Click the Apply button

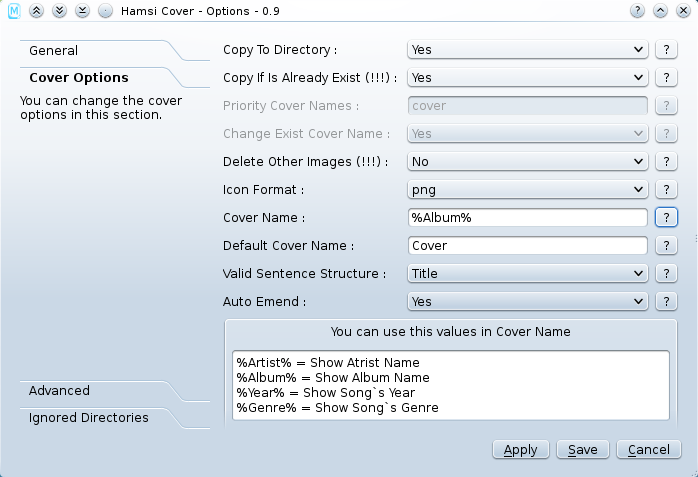coord(521,450)
